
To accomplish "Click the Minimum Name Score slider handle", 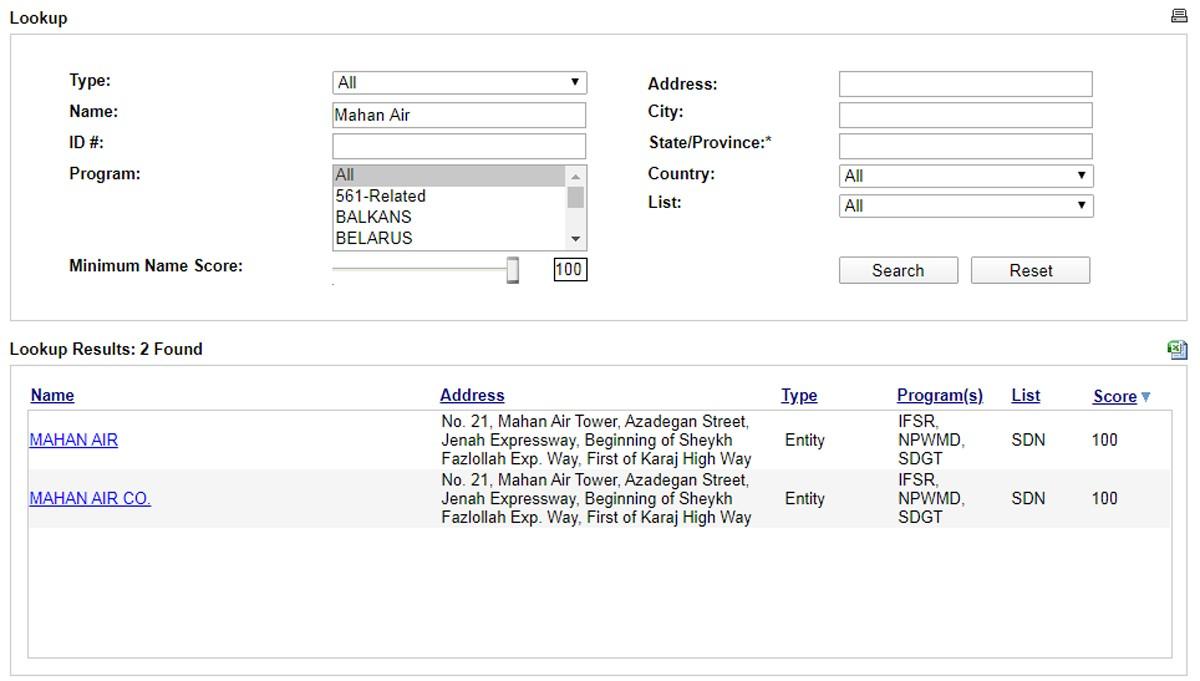I will click(512, 270).
